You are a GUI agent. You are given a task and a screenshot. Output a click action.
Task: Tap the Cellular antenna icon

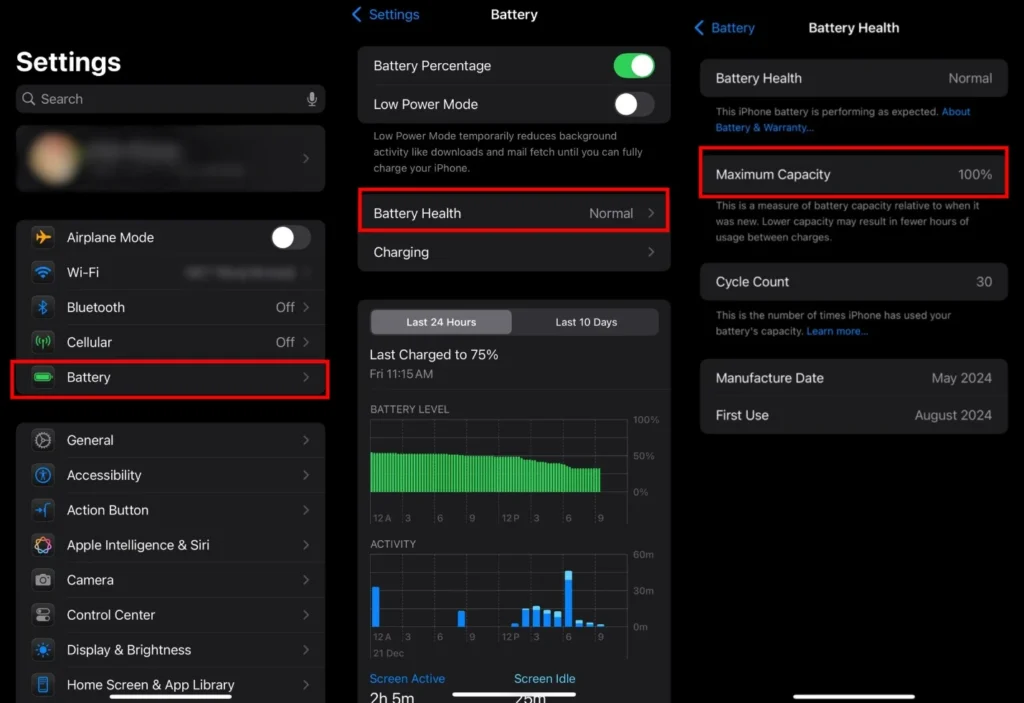43,342
